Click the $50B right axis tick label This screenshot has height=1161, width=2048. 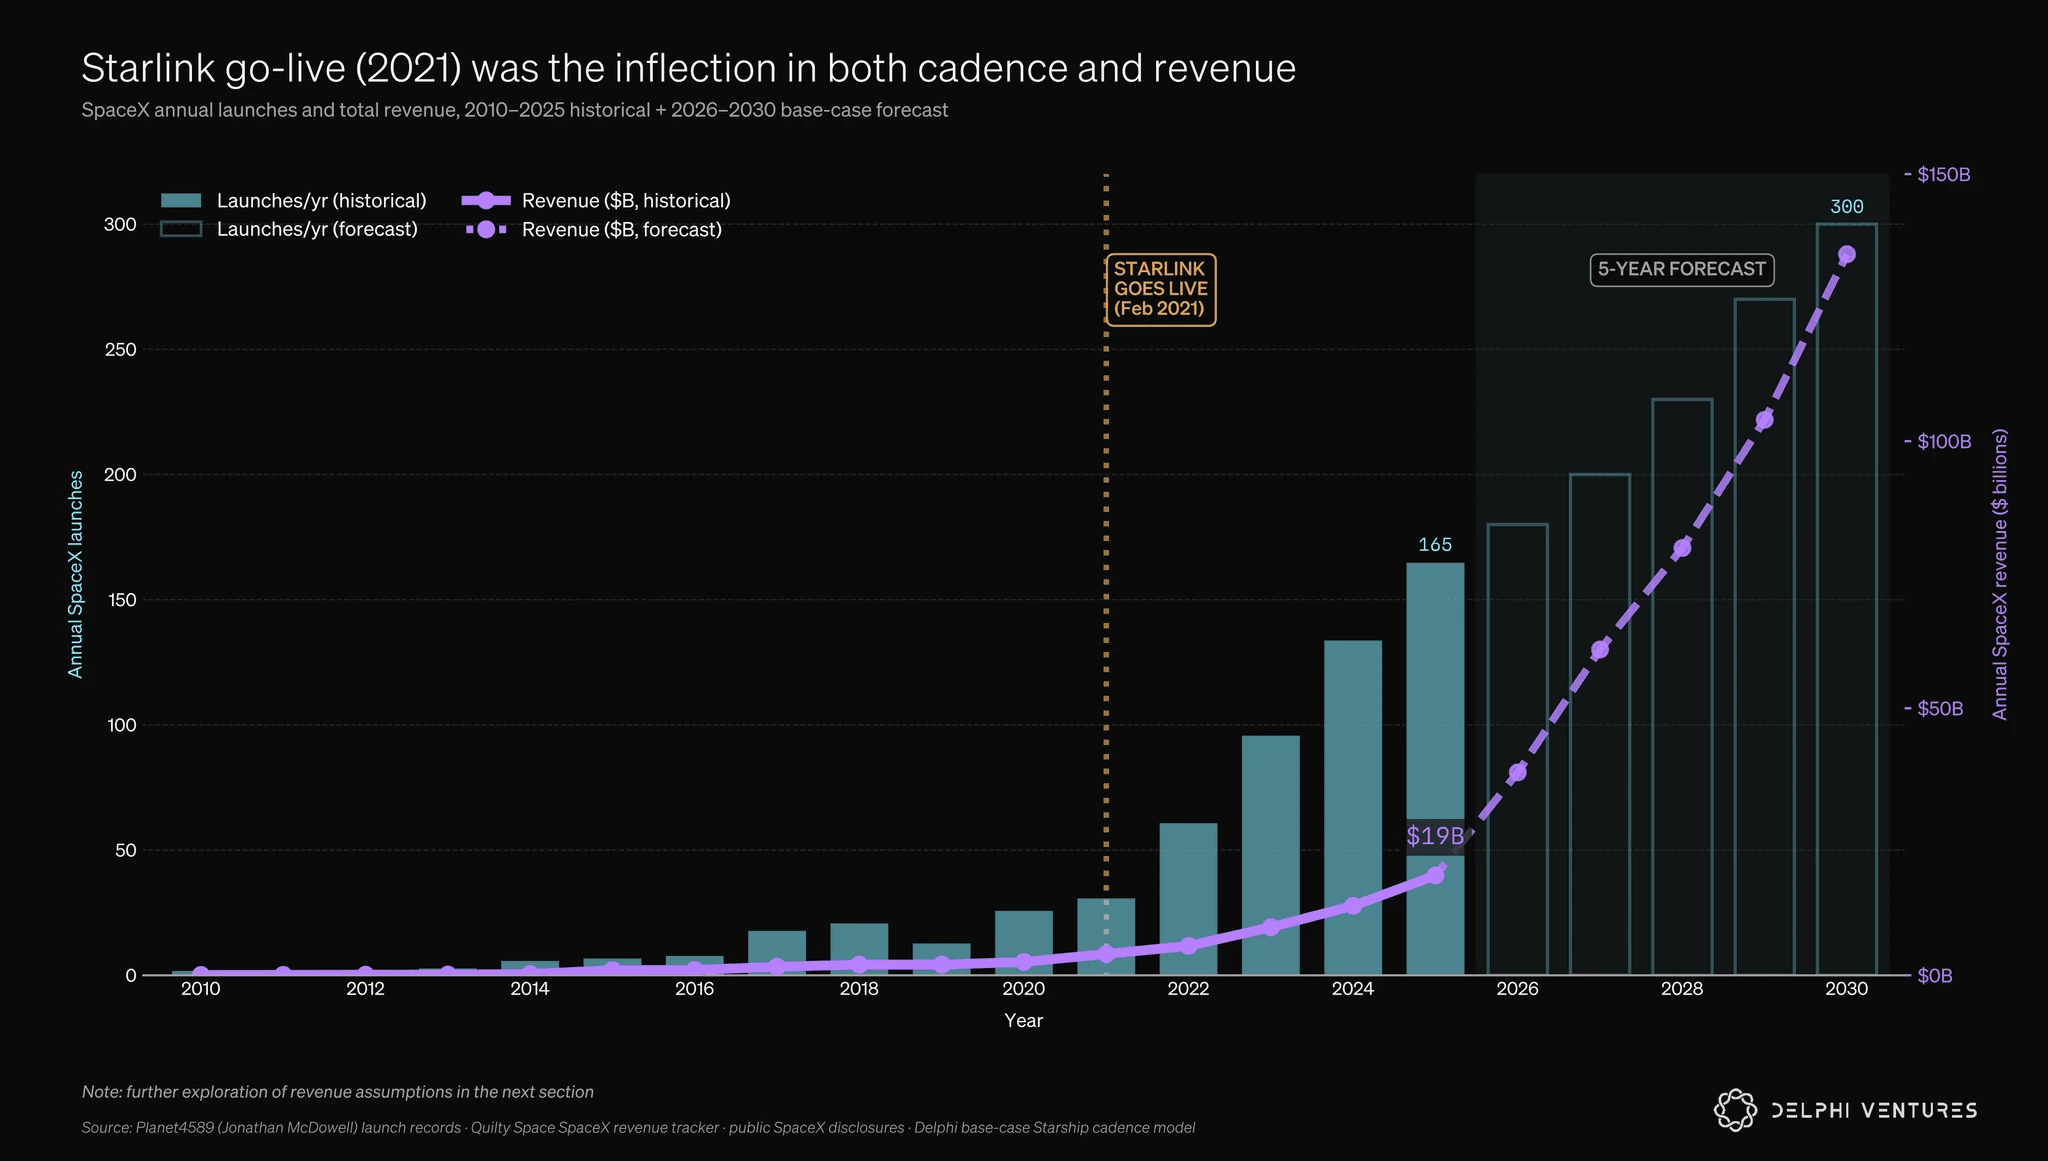tap(1940, 709)
